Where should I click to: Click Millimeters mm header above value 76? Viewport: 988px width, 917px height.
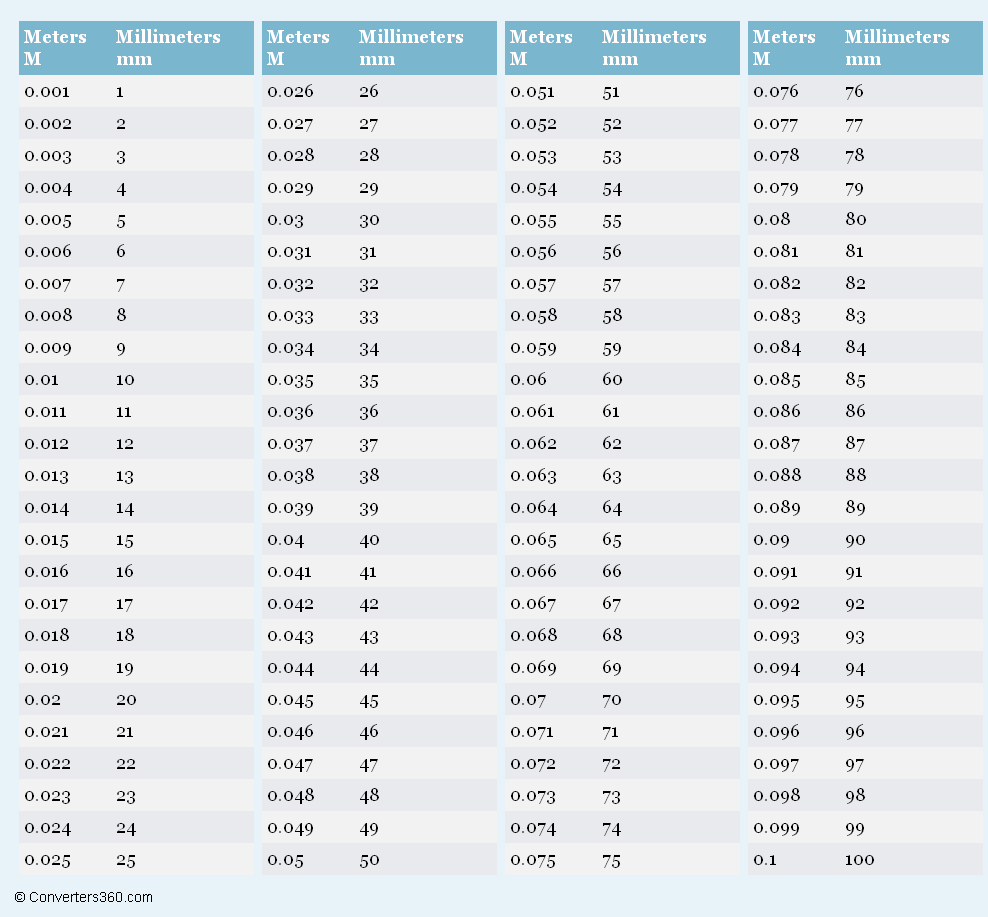click(897, 48)
